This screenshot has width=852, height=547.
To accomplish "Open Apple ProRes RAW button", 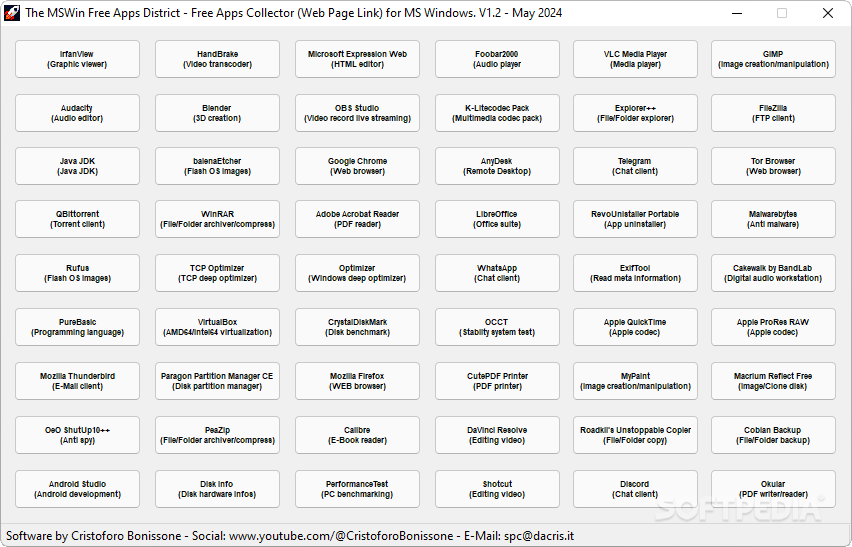I will click(x=773, y=327).
